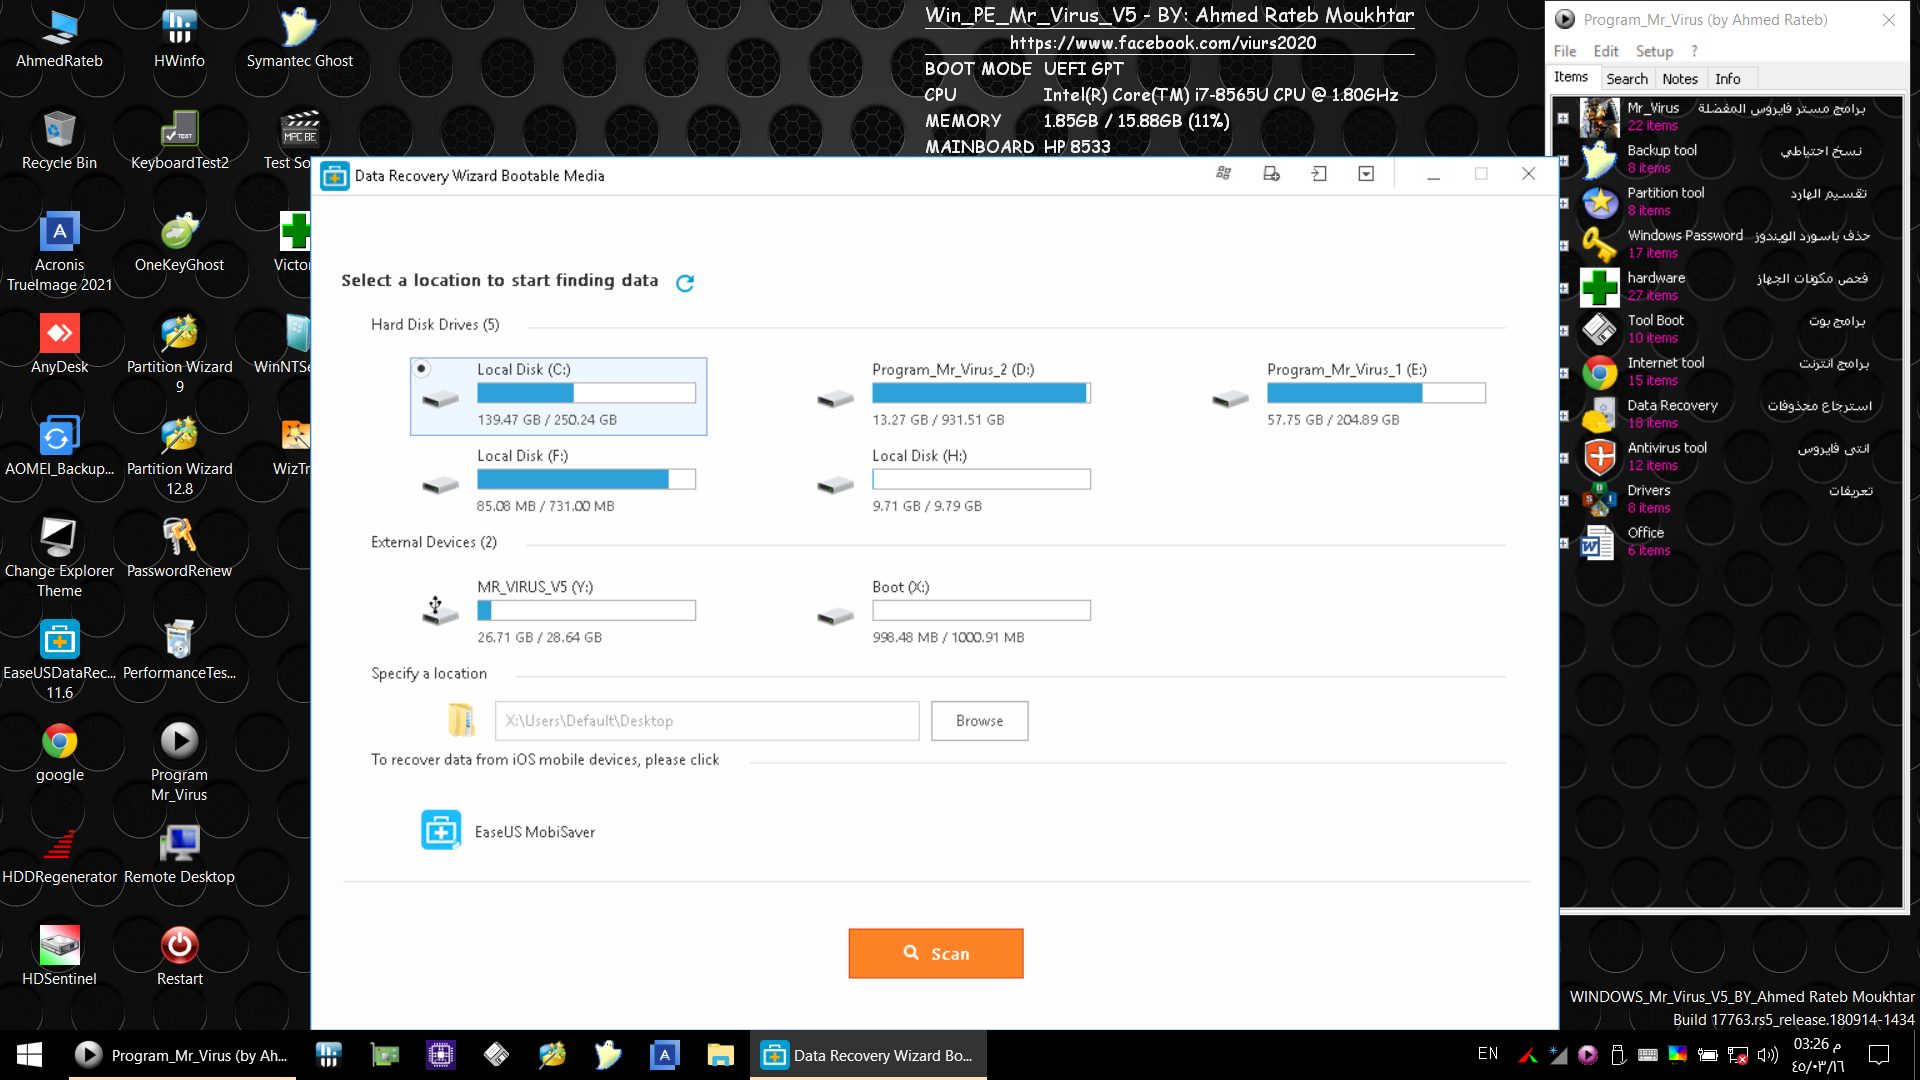This screenshot has width=1920, height=1080.
Task: Switch to the Info tab
Action: (1727, 79)
